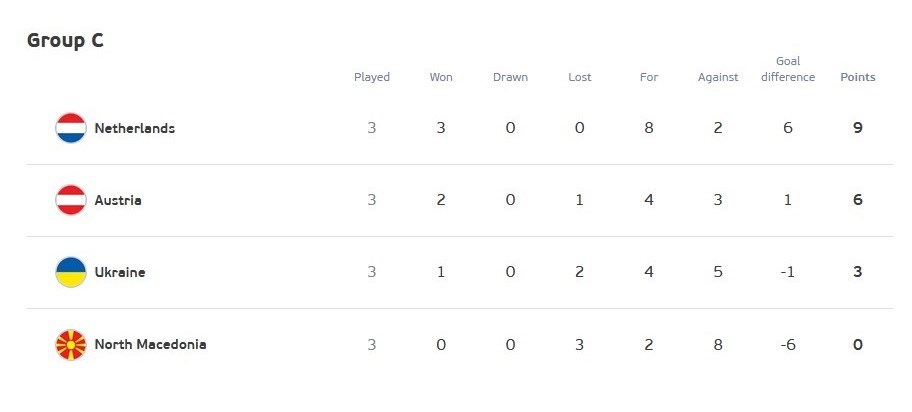This screenshot has height=412, width=912.
Task: Open the Netherlands team link
Action: [134, 128]
